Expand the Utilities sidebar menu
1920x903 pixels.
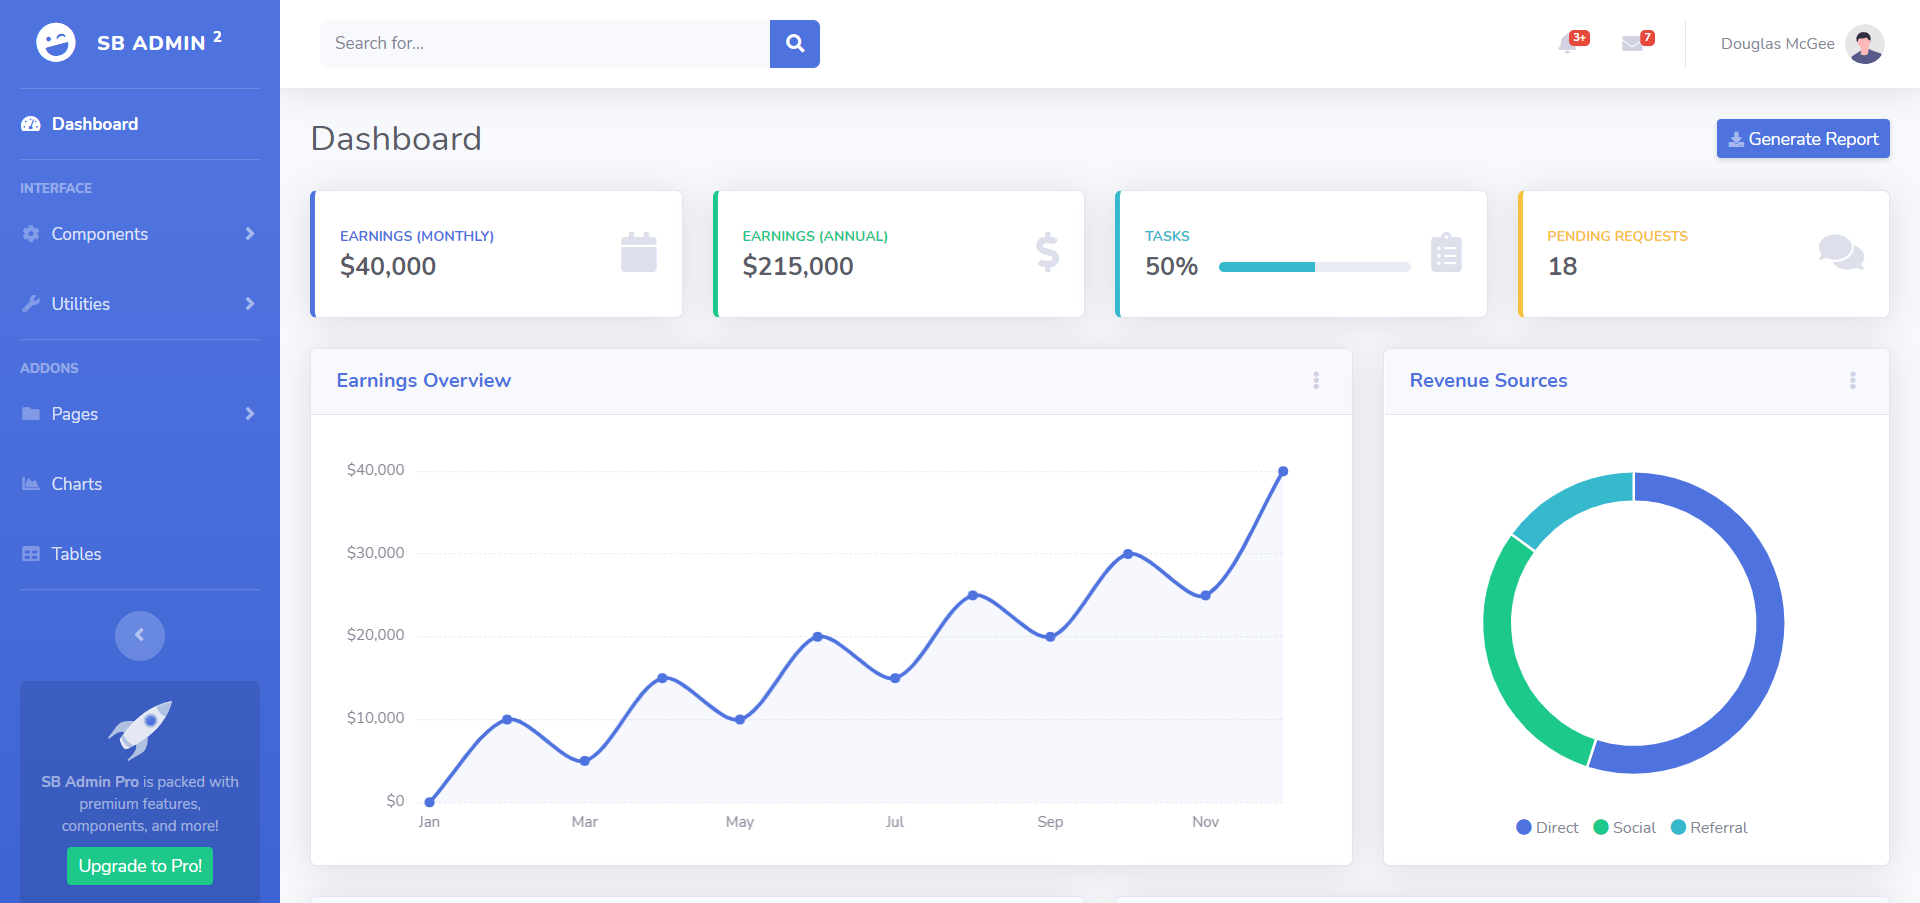click(x=139, y=304)
